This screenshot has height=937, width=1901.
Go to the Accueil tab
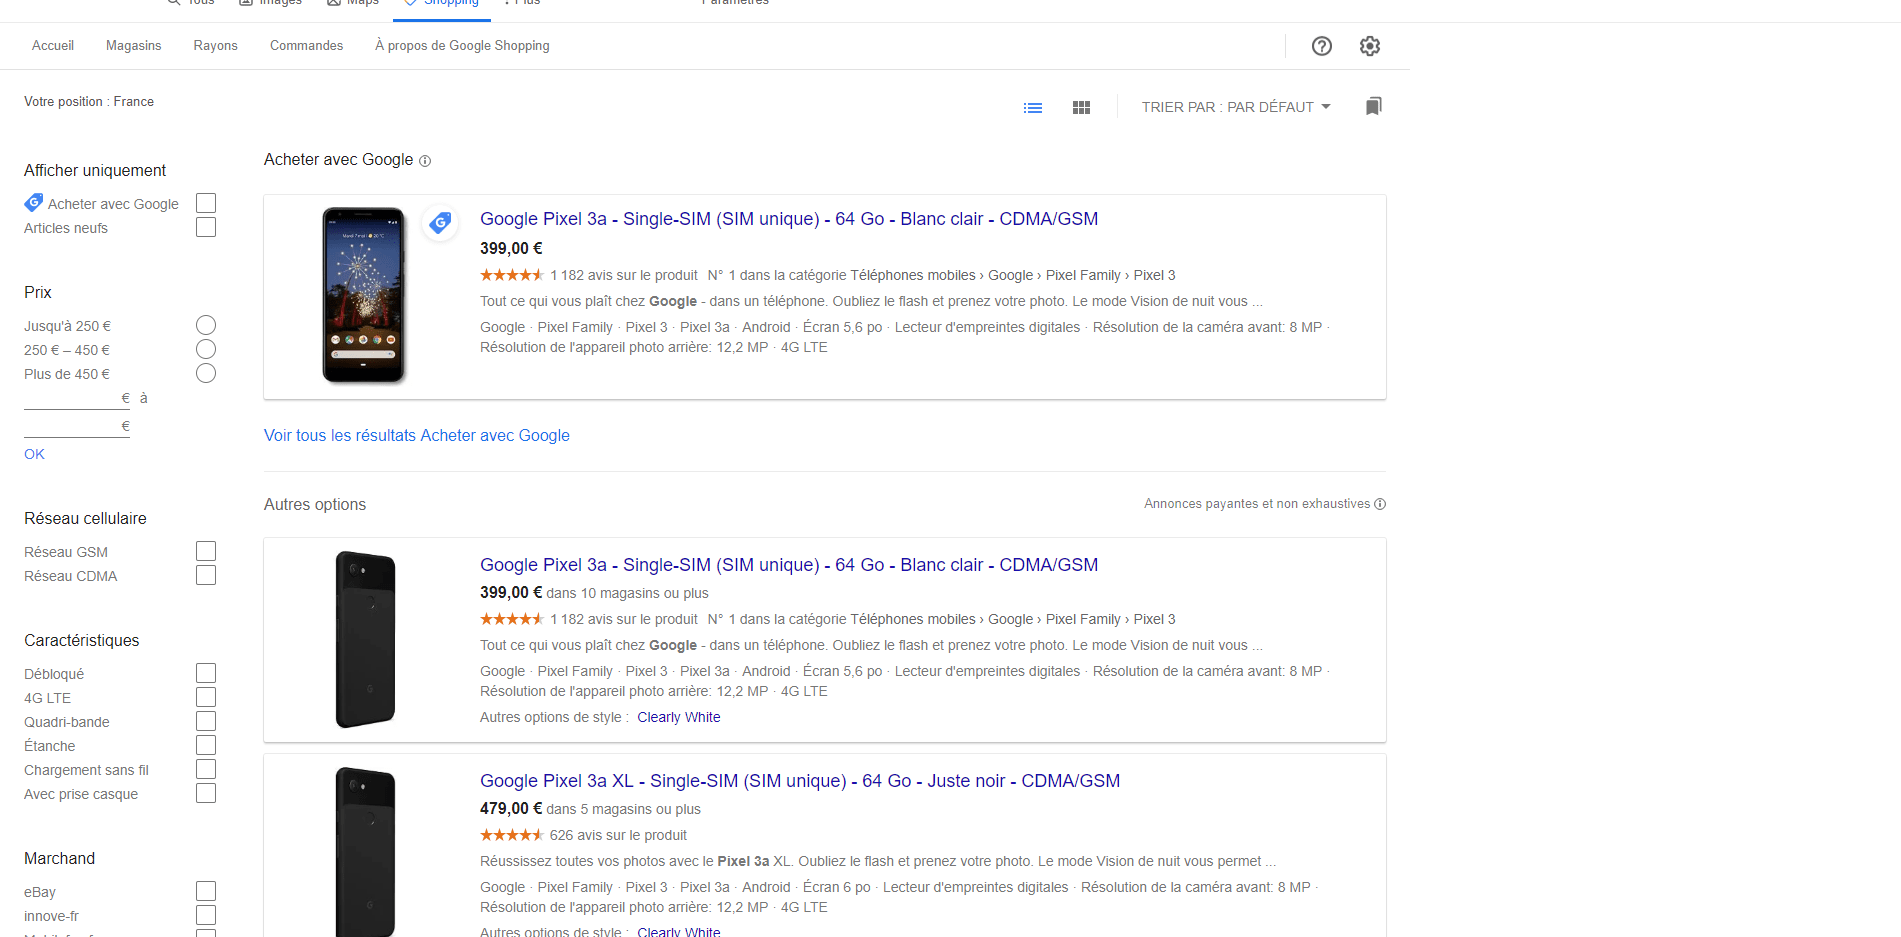coord(53,46)
